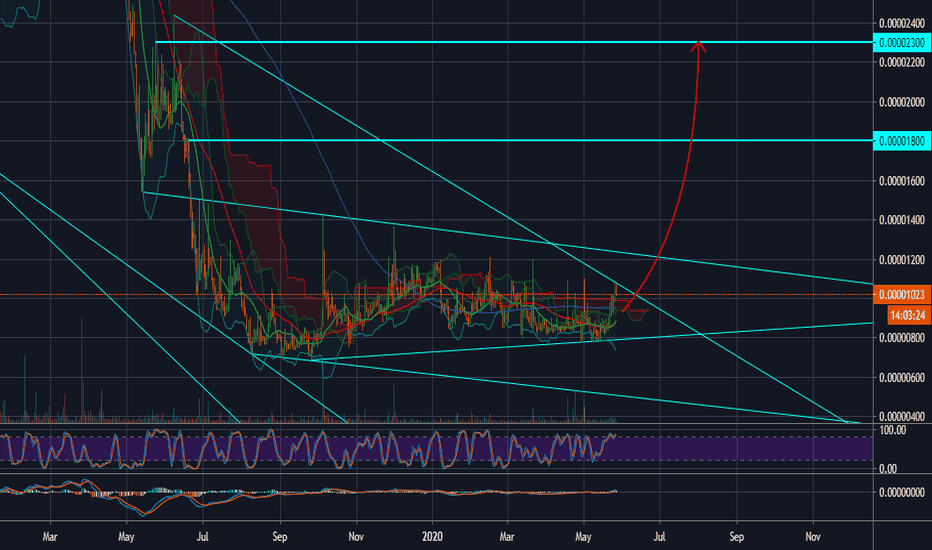
Task: Click the 0.00002400 price axis label
Action: coord(902,24)
